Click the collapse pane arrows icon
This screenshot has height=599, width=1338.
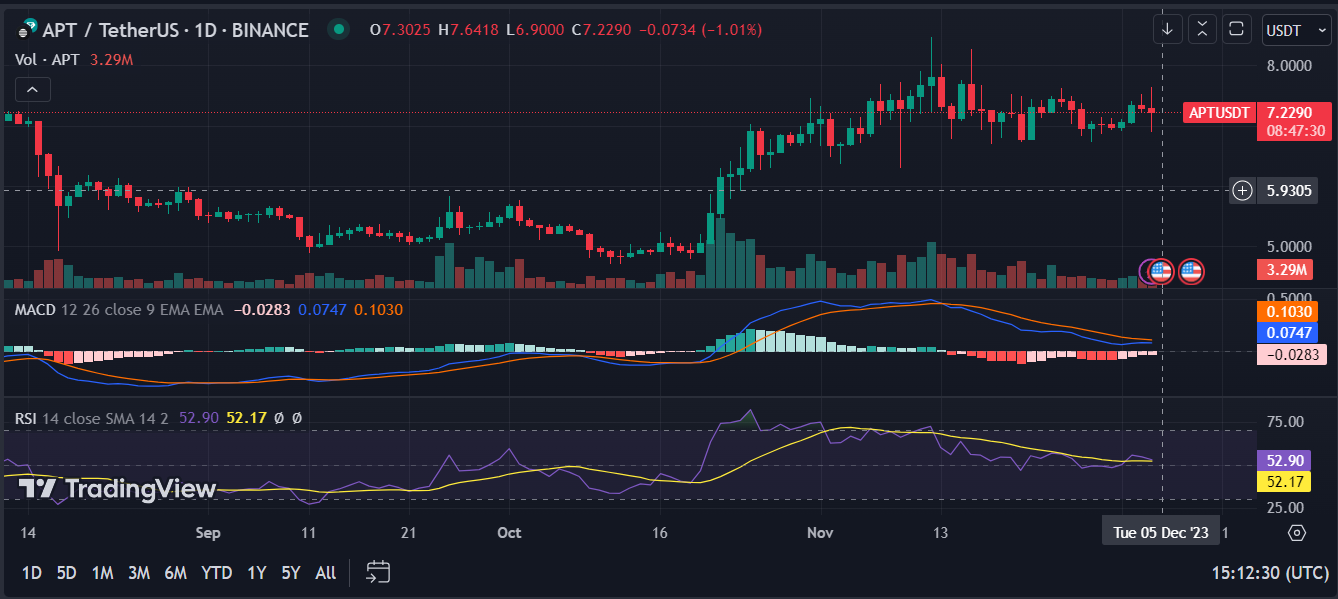pyautogui.click(x=1202, y=29)
